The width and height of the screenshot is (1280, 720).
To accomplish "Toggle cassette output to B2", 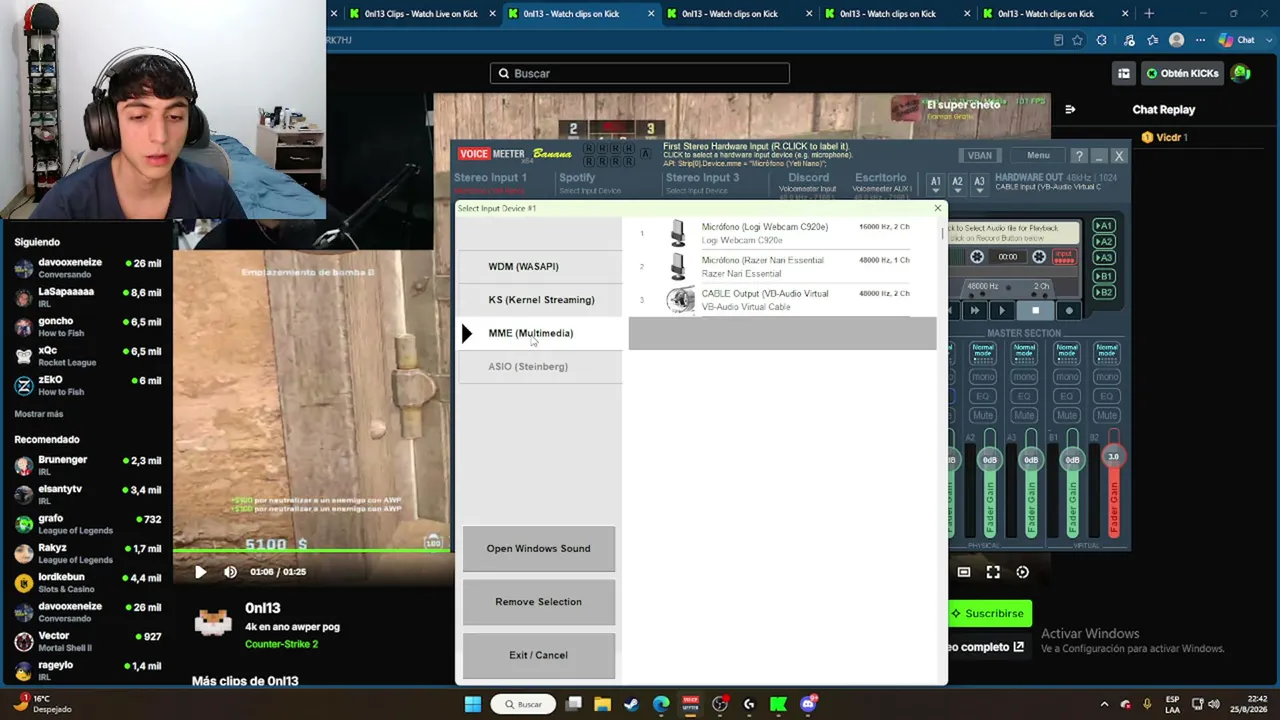I will 1104,292.
